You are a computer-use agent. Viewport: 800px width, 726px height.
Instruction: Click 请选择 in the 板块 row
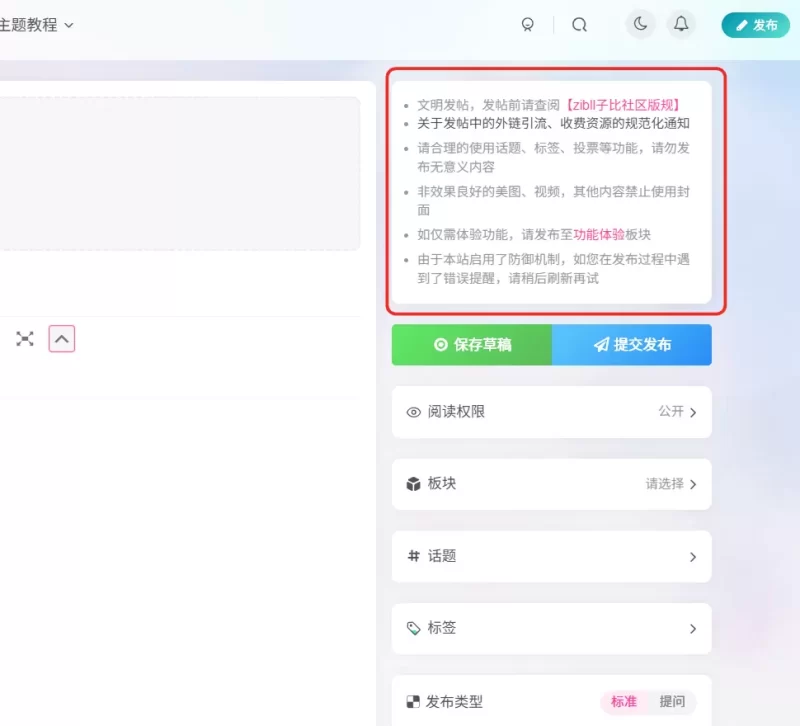664,484
